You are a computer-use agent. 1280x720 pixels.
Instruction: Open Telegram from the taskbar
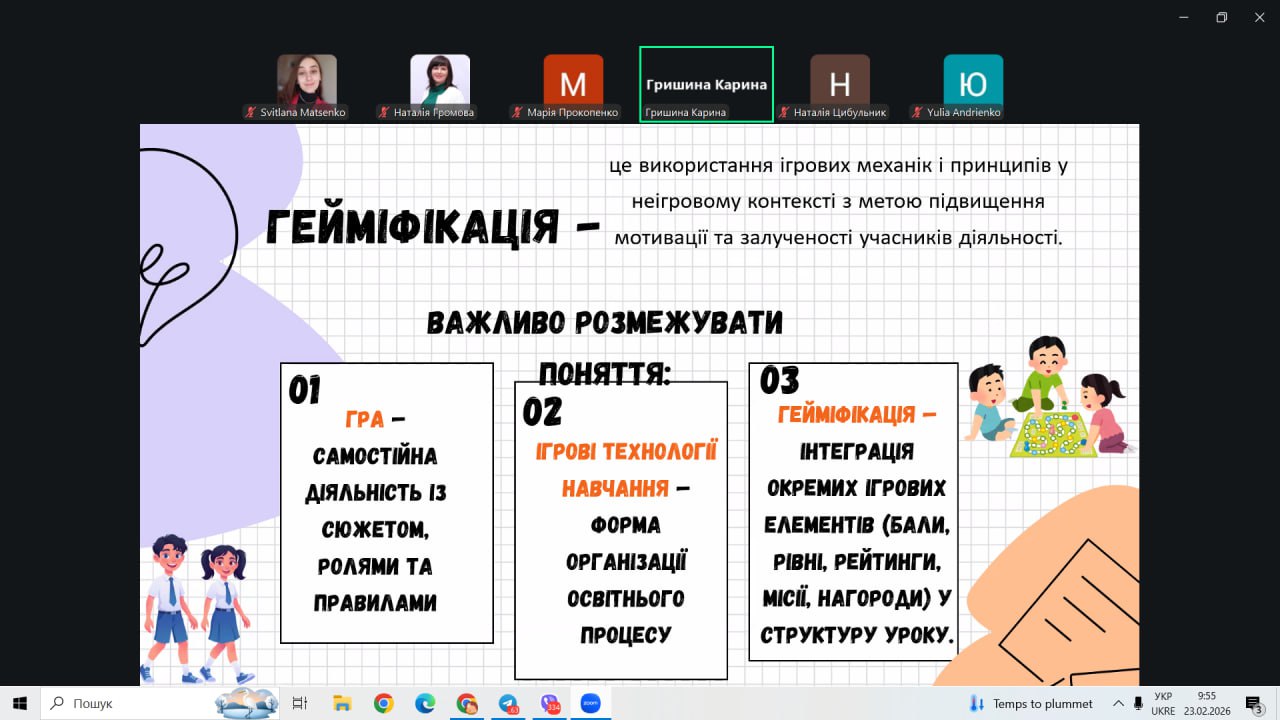[x=508, y=703]
